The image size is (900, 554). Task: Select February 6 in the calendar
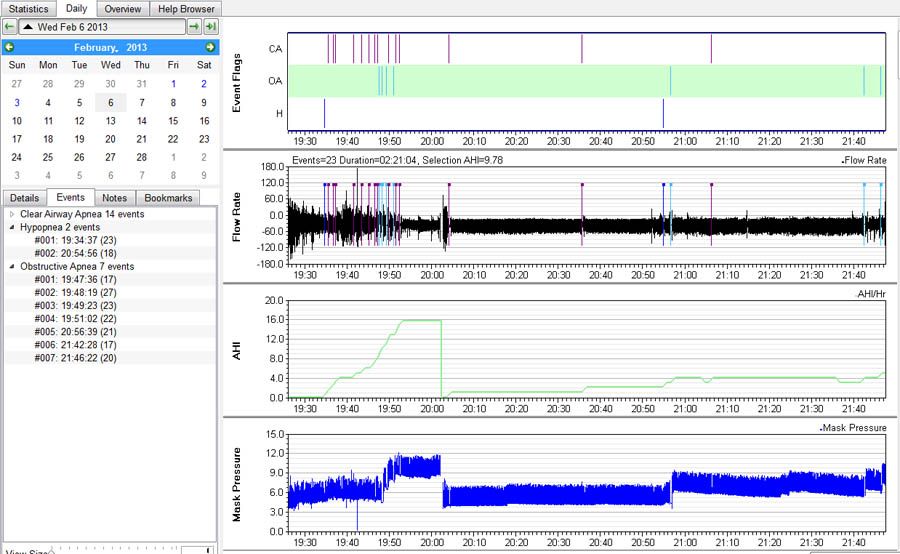coord(110,102)
